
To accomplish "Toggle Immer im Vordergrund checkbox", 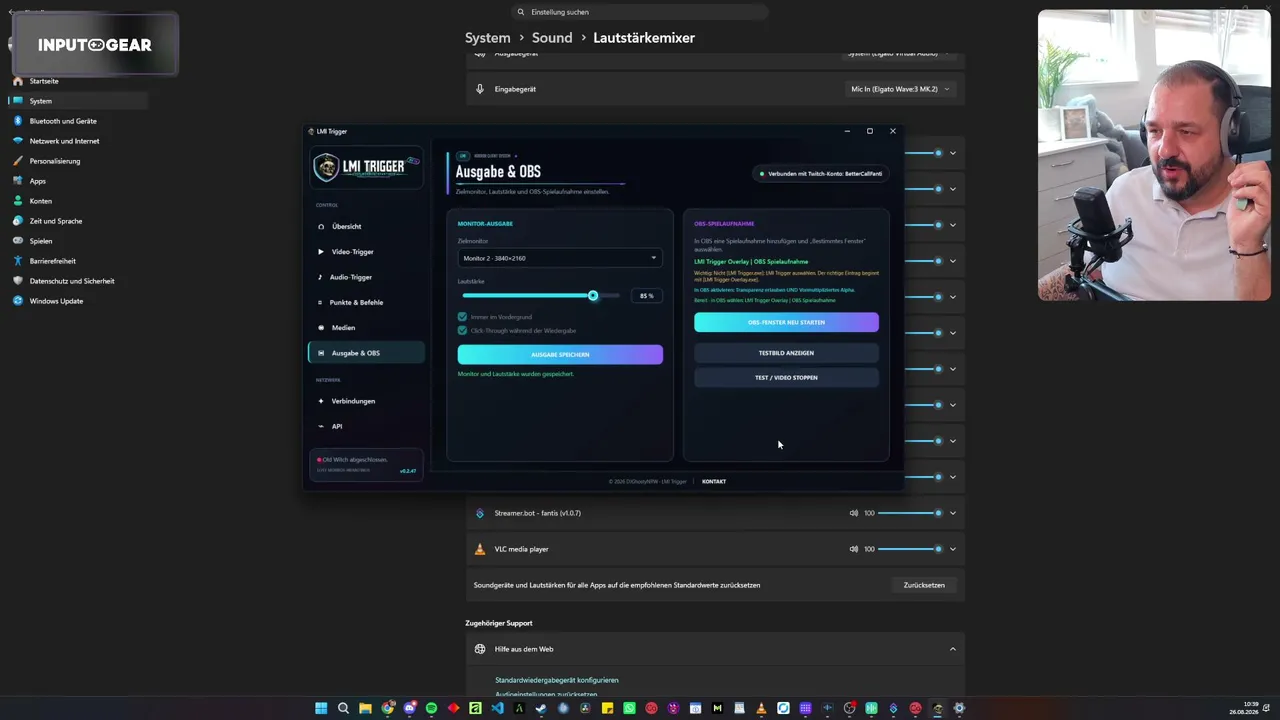I will [462, 317].
